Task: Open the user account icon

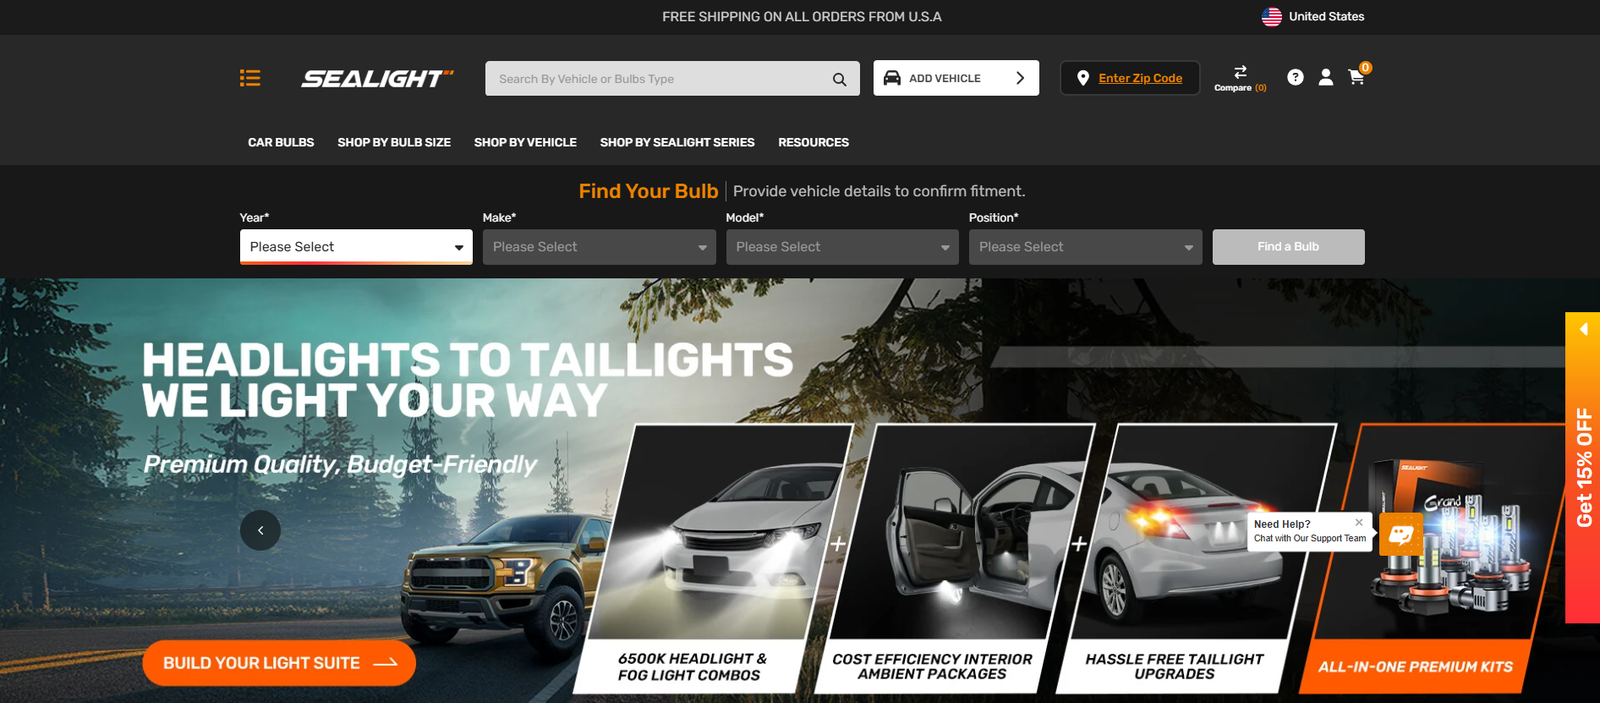Action: tap(1326, 77)
